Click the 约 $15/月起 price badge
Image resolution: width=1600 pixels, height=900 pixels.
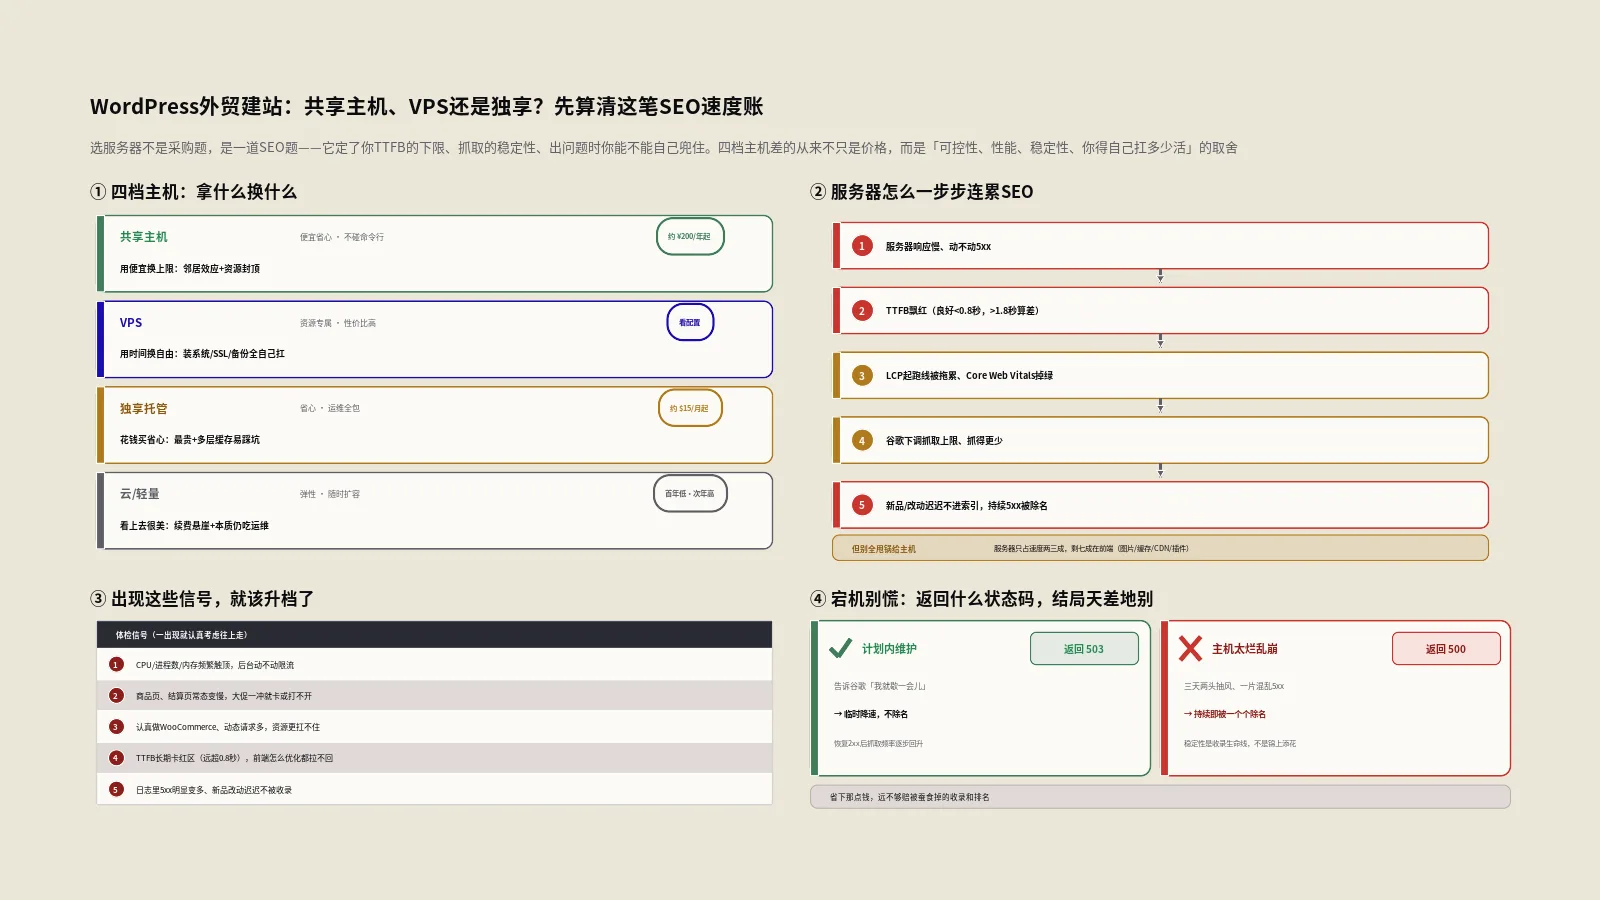click(690, 408)
